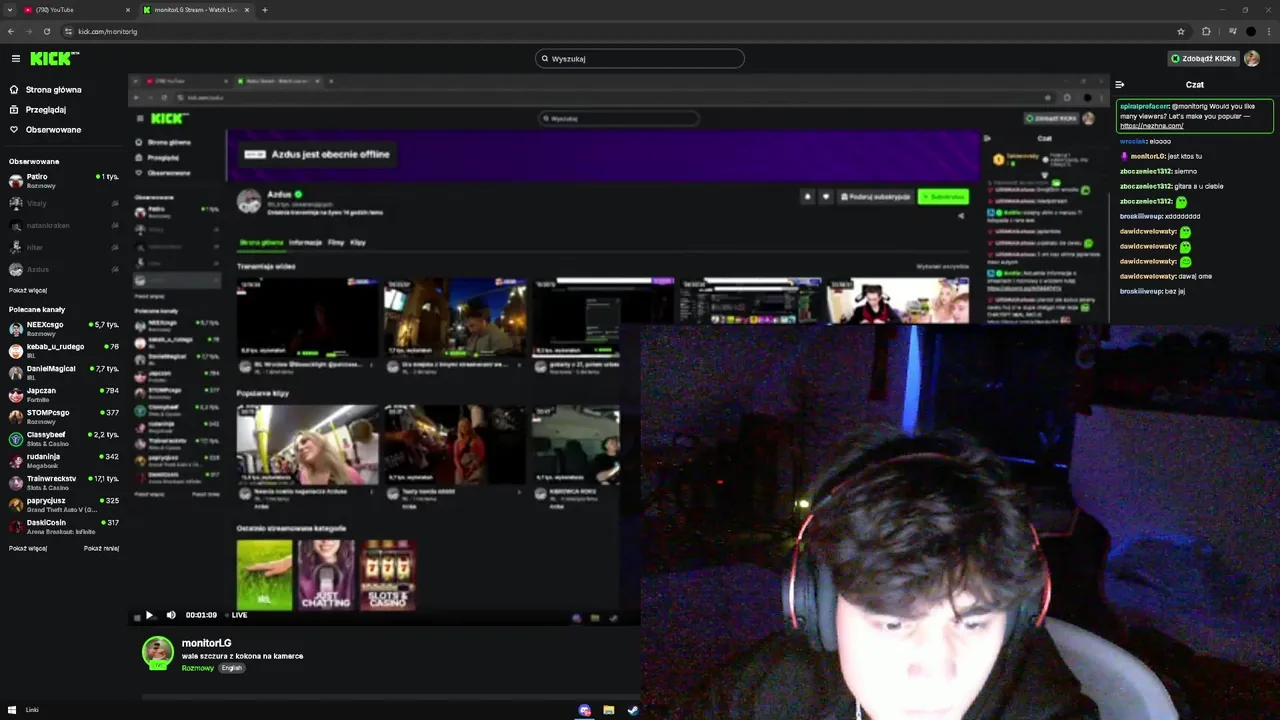Open a new browser tab
This screenshot has height=720, width=1280.
pyautogui.click(x=265, y=10)
